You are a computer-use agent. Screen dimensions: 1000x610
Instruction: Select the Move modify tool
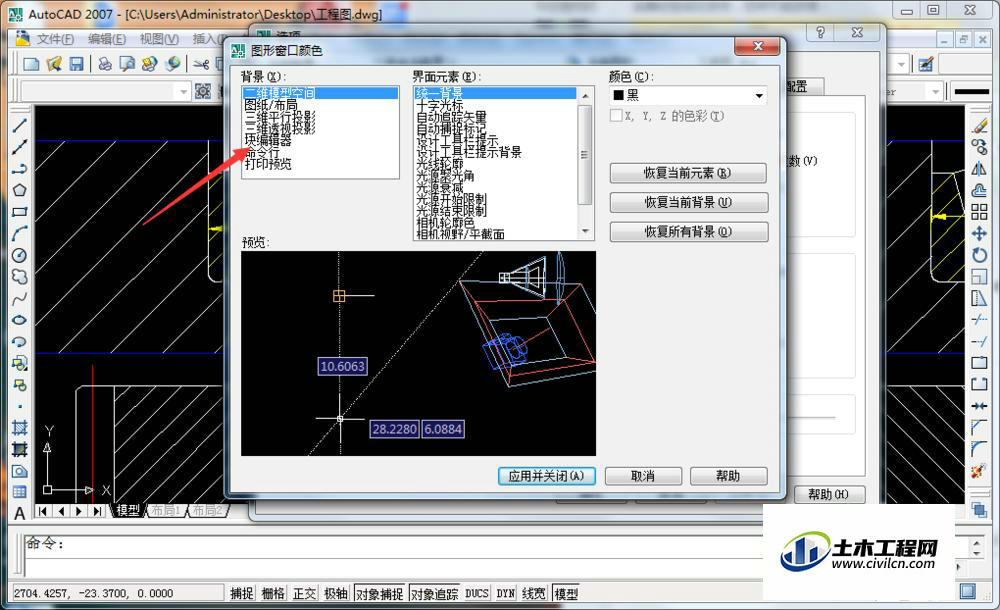[980, 234]
